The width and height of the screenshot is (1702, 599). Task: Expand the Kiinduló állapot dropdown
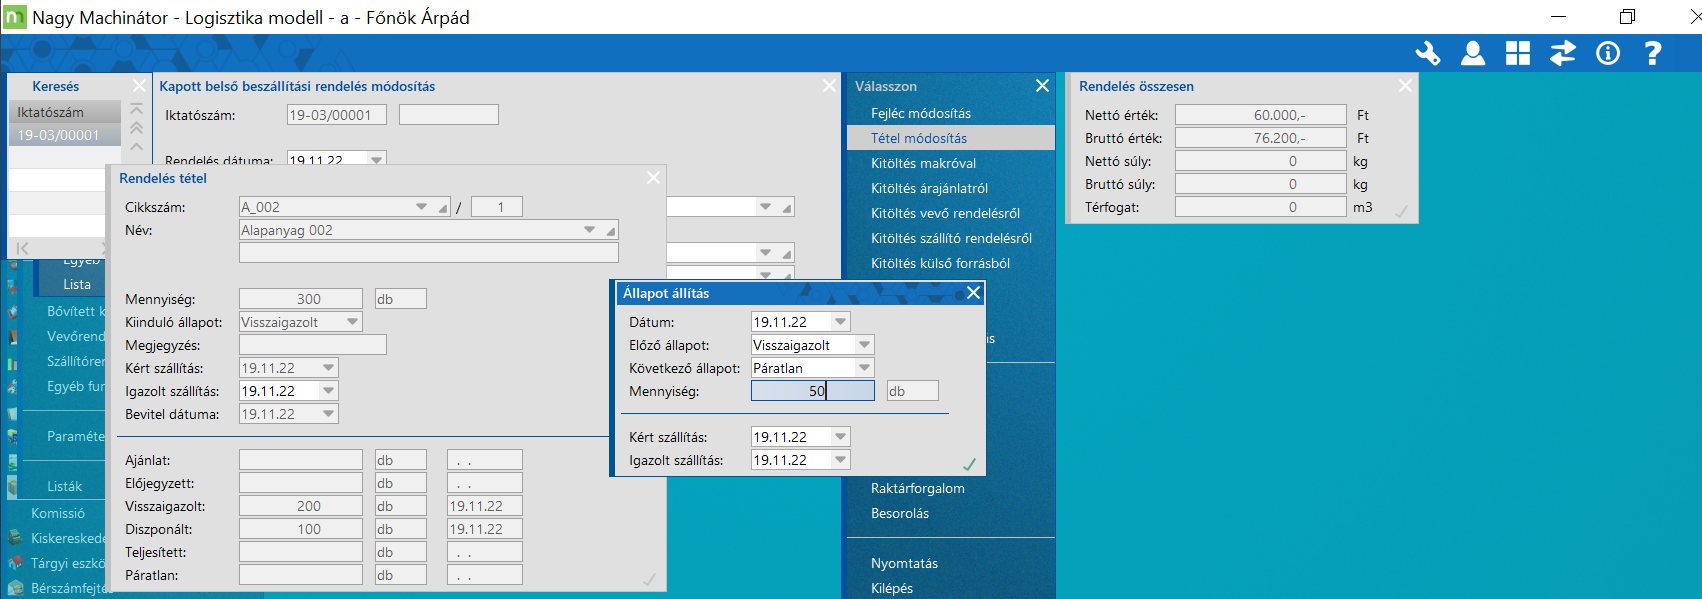click(353, 322)
